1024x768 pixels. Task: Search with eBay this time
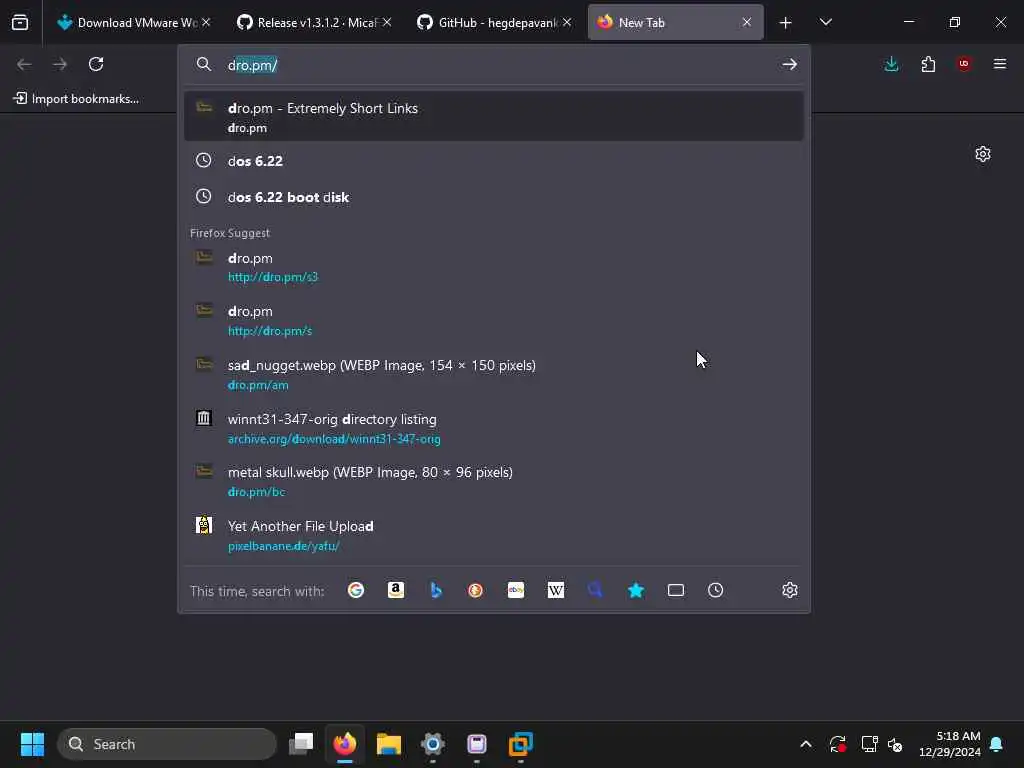pyautogui.click(x=516, y=590)
